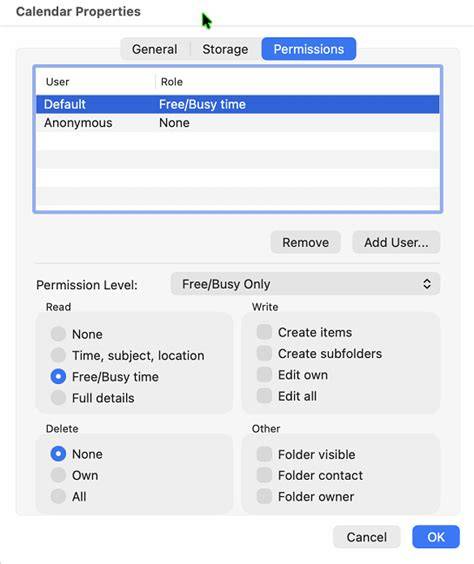Toggle the Folder visible checkbox
This screenshot has width=474, height=564.
(x=264, y=454)
